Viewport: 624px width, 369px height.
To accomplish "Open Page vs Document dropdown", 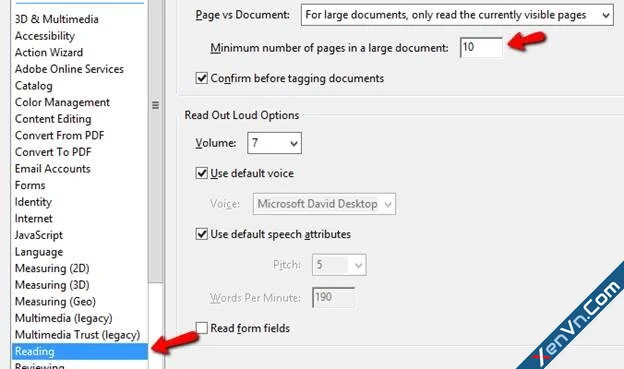I will [457, 15].
